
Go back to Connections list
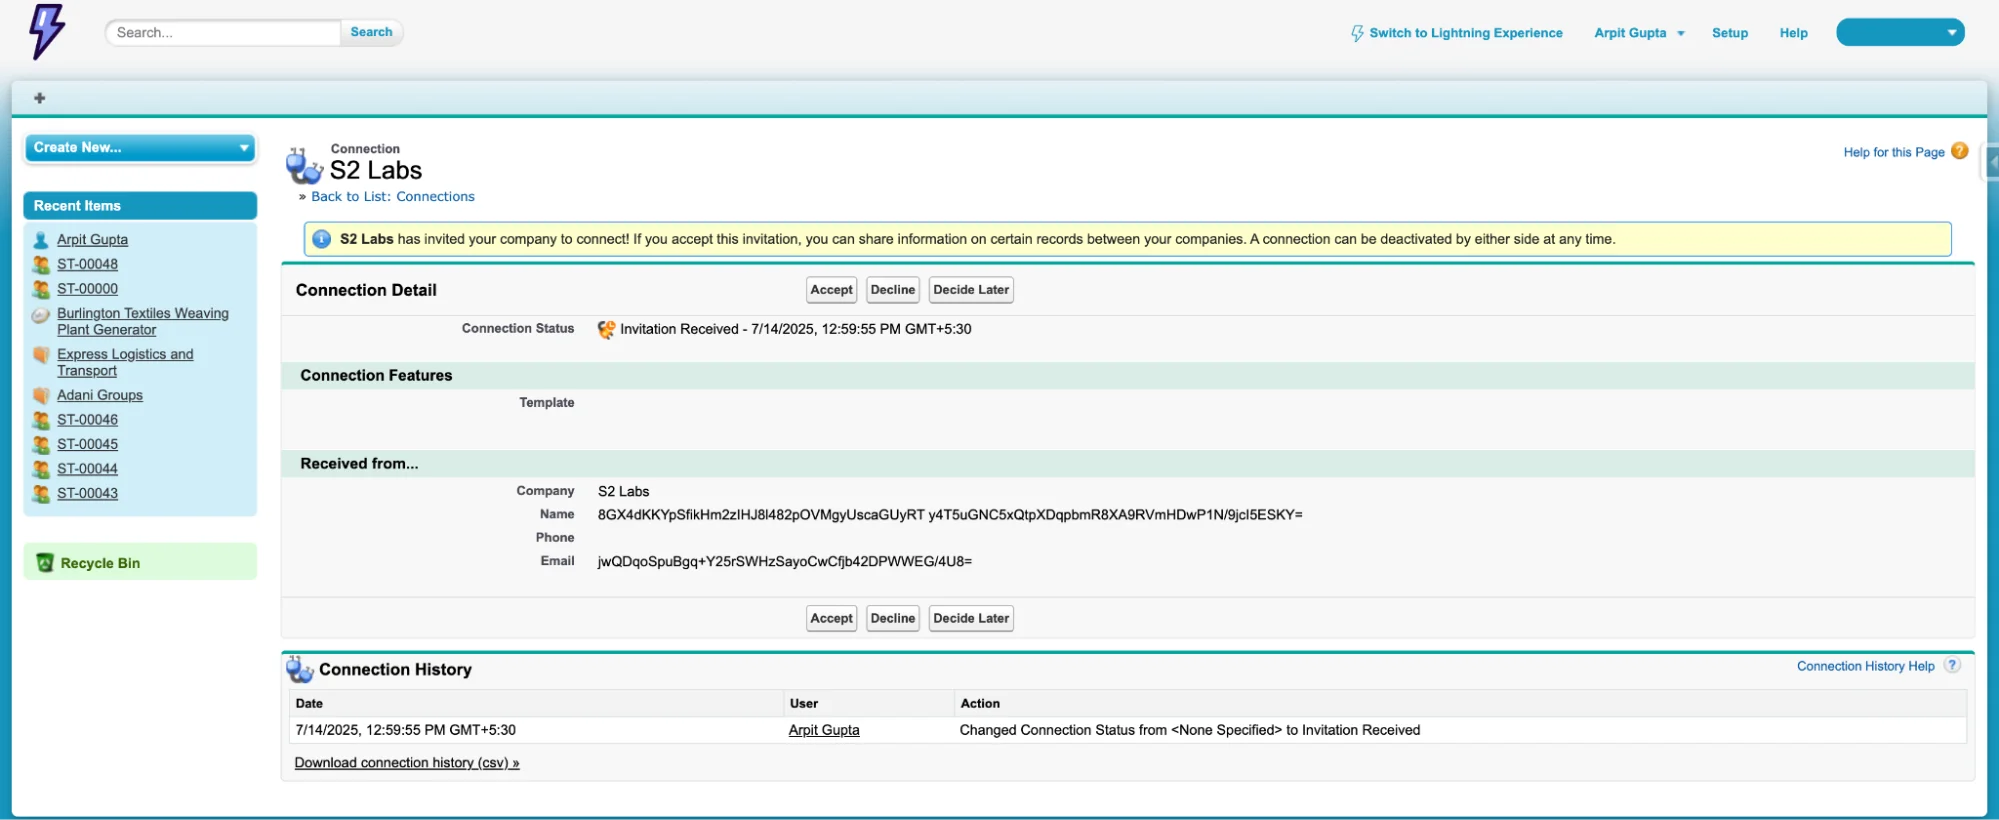pyautogui.click(x=392, y=197)
